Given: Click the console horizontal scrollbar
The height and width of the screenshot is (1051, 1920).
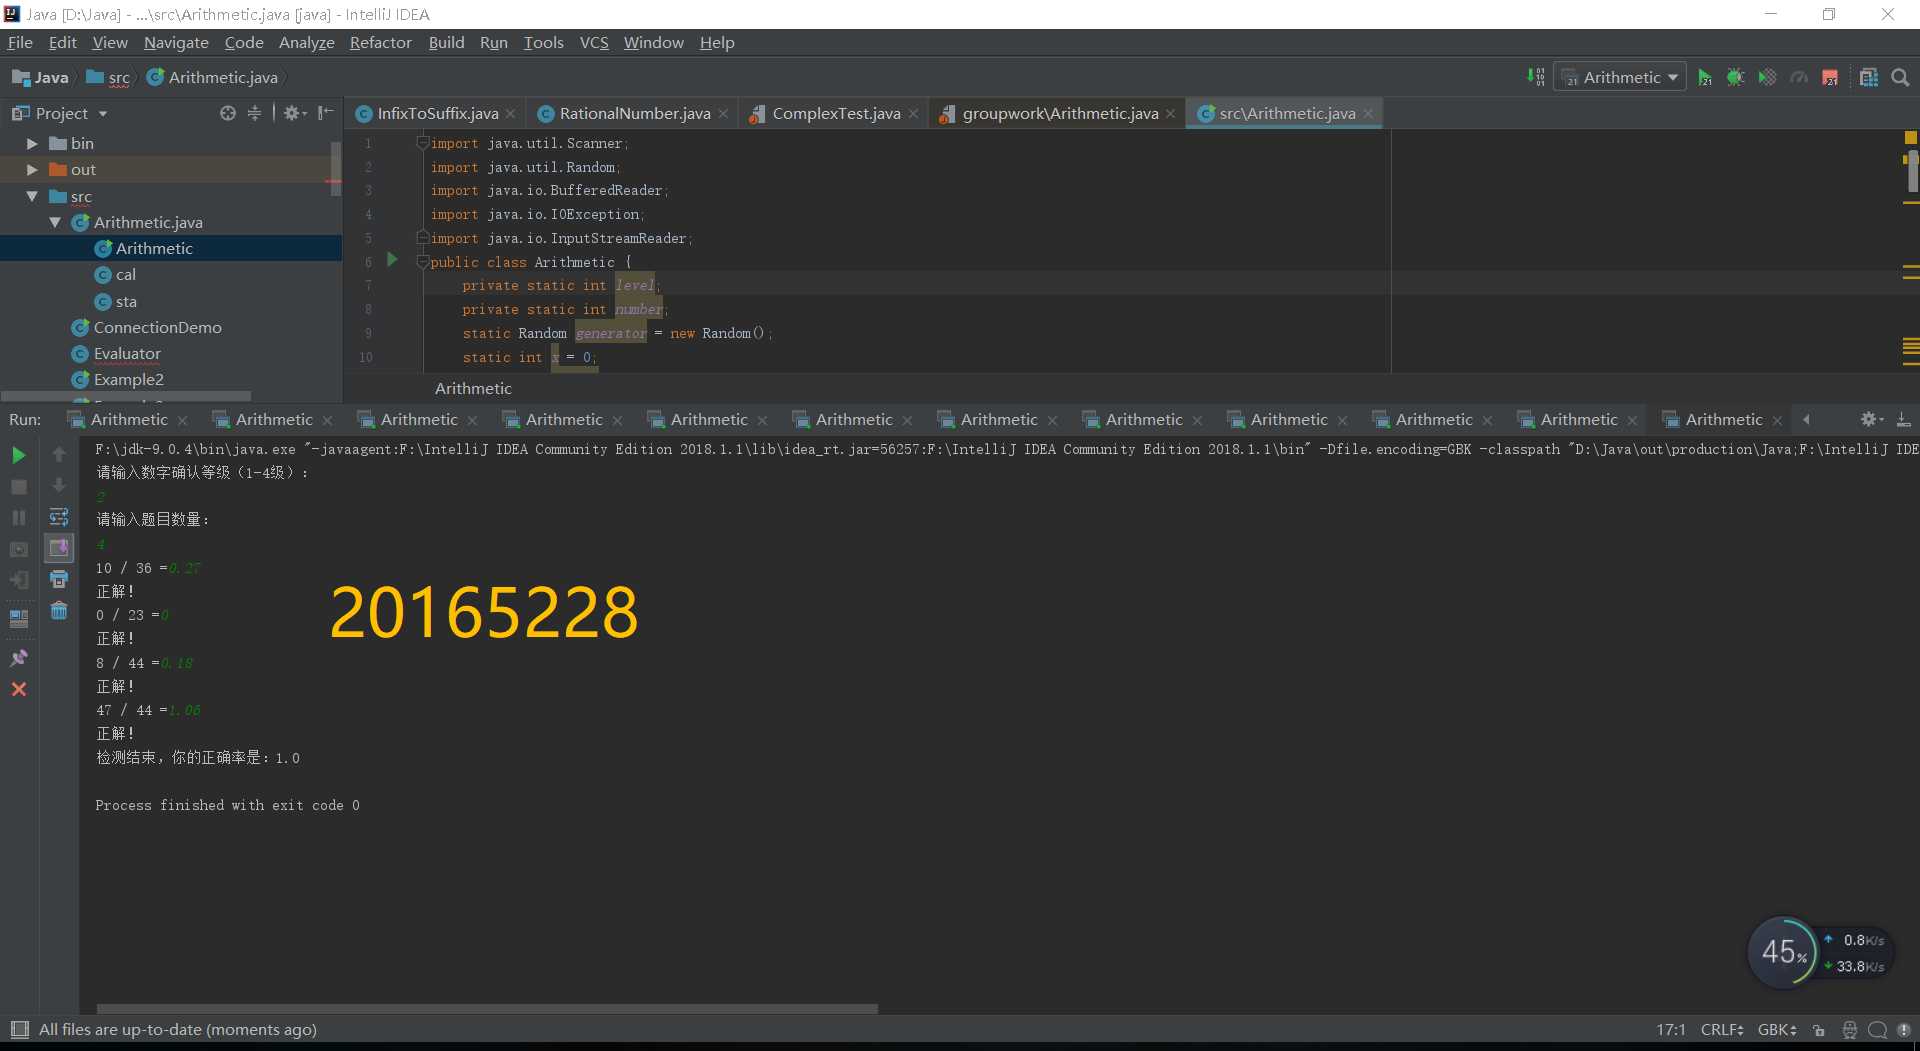Looking at the screenshot, I should tap(487, 1009).
